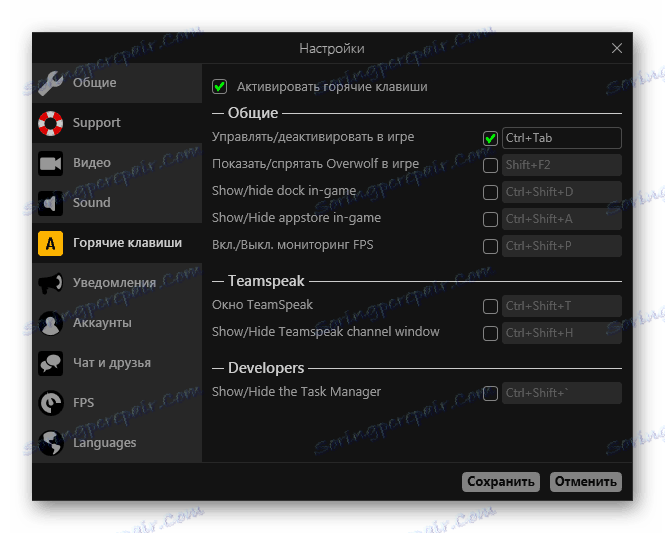
Task: Click the Сохранить button
Action: [501, 482]
